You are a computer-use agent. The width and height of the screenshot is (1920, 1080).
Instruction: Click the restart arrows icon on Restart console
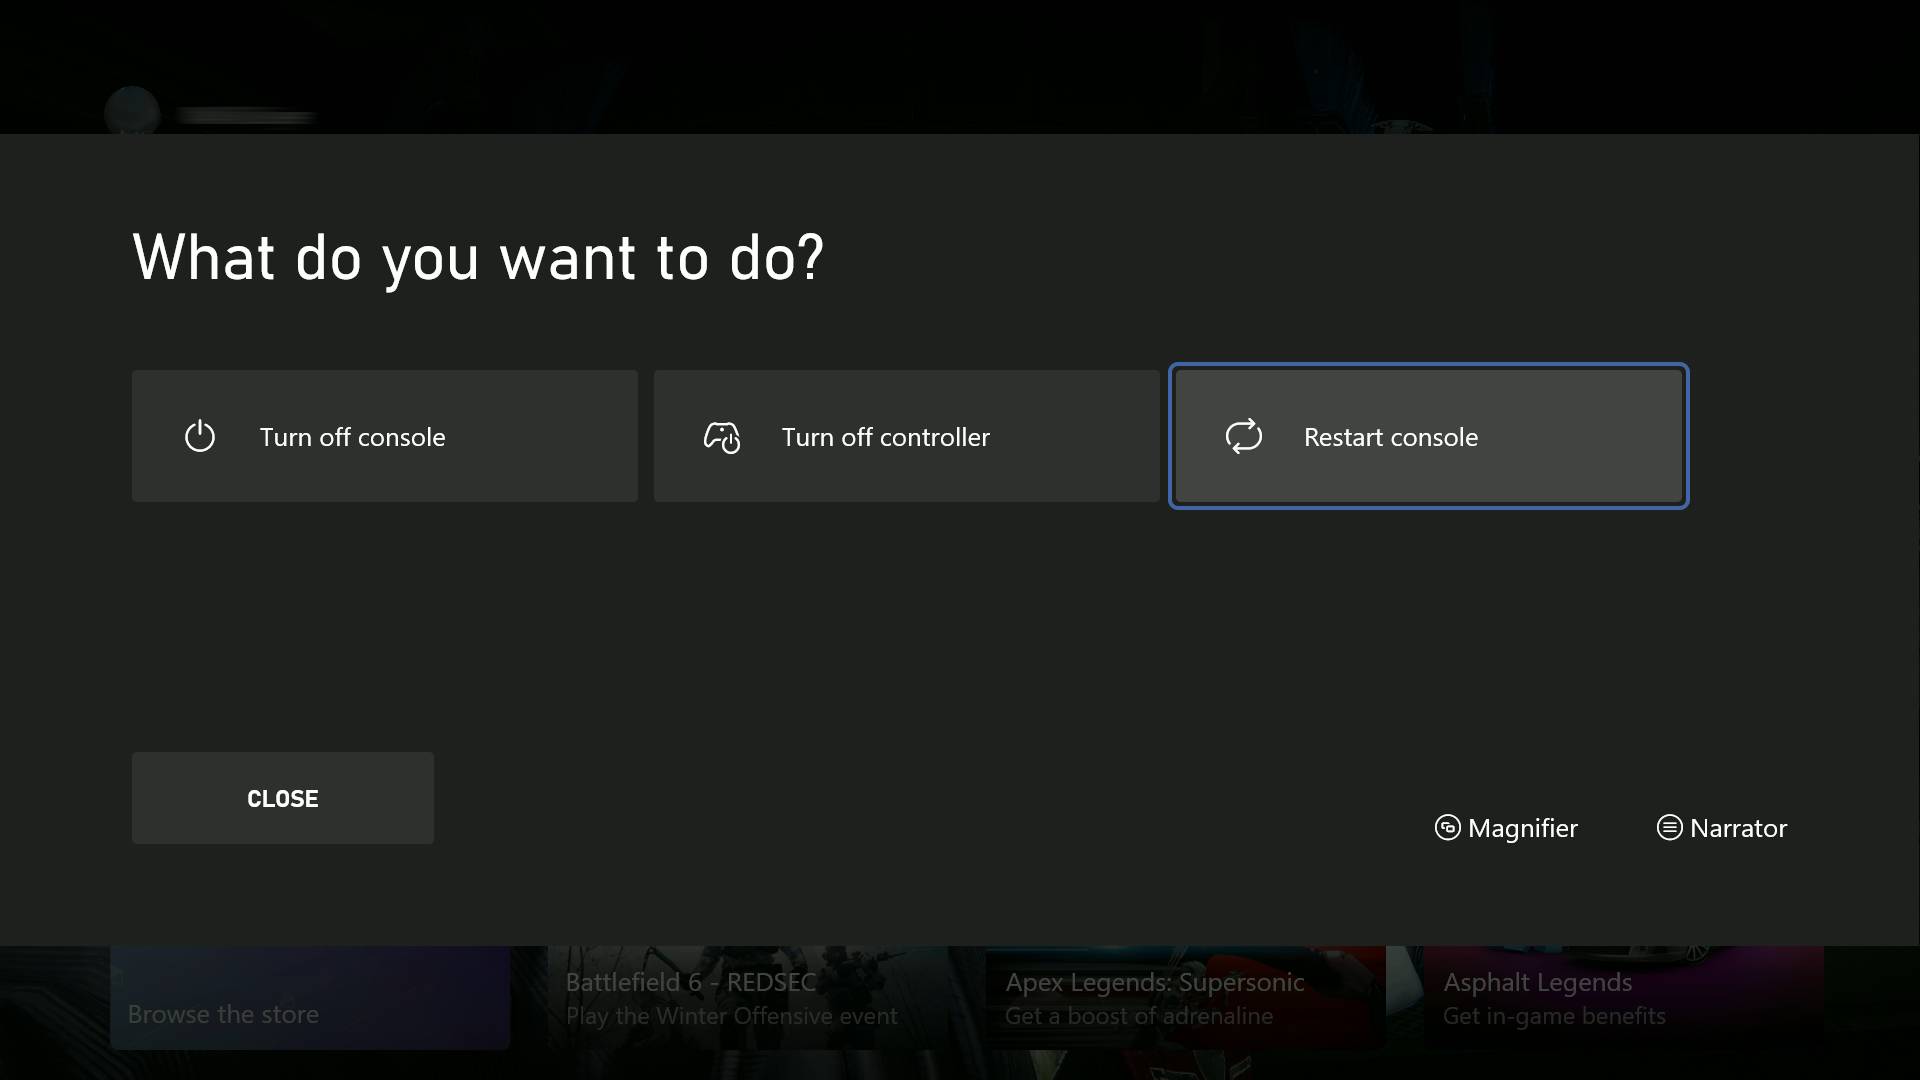click(1243, 436)
